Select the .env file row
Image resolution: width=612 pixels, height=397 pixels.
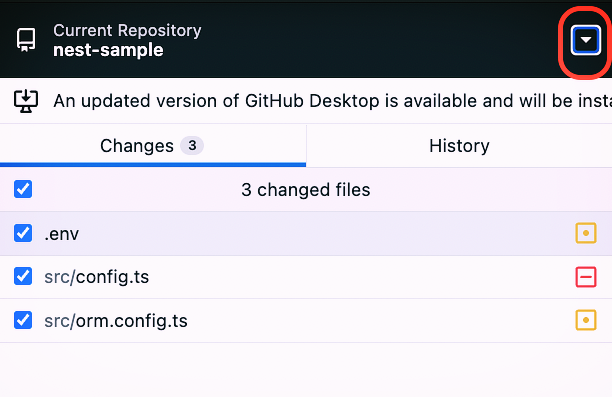pos(306,233)
